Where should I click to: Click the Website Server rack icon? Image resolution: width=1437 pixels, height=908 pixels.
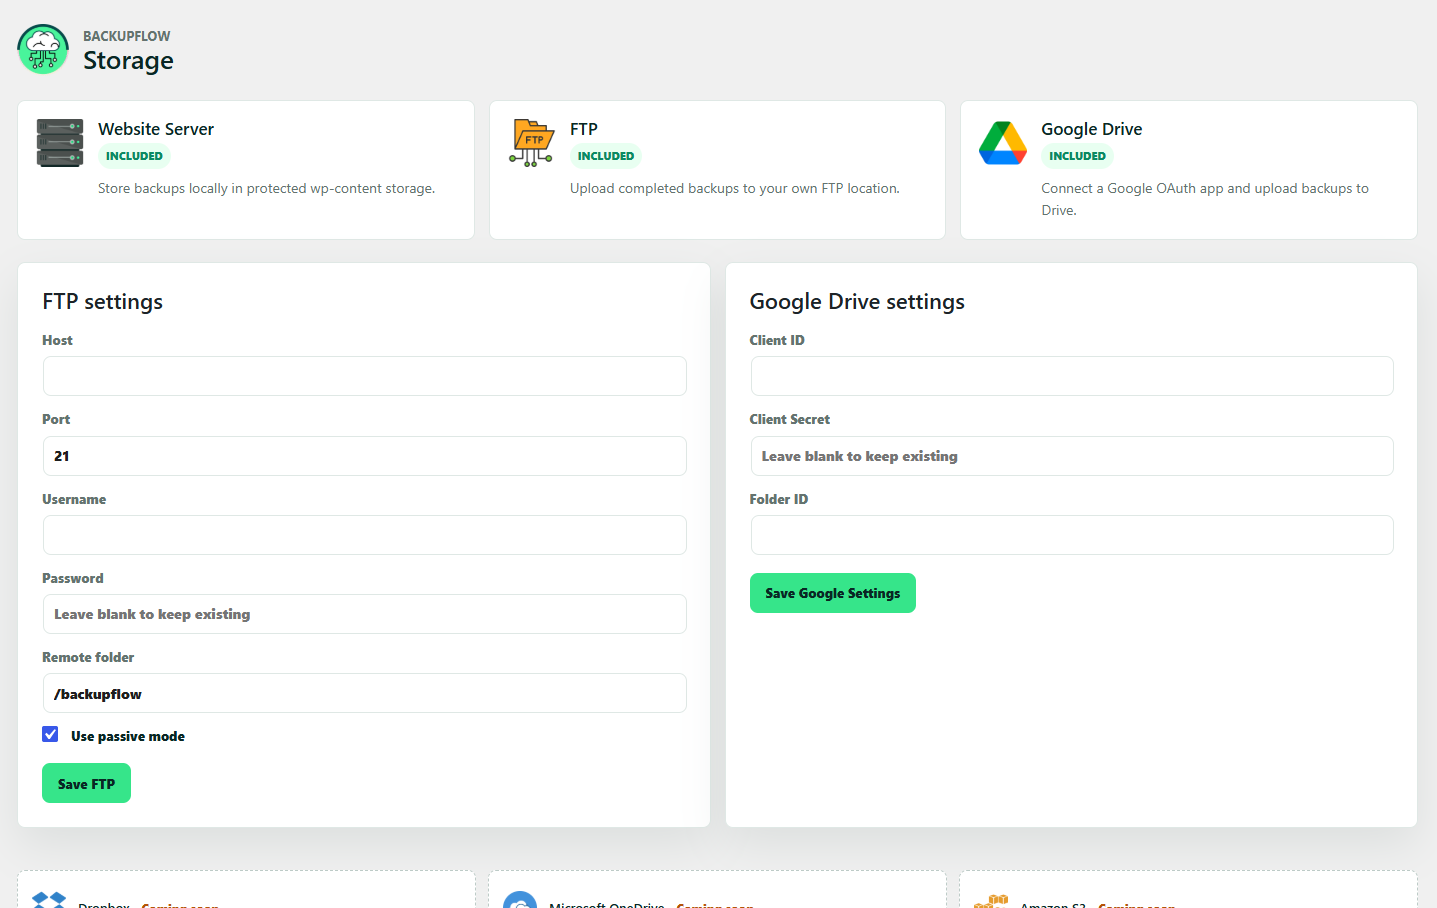[60, 143]
